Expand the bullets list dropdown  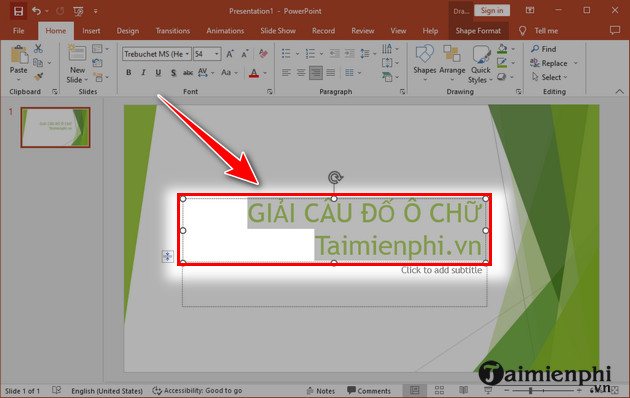point(297,53)
